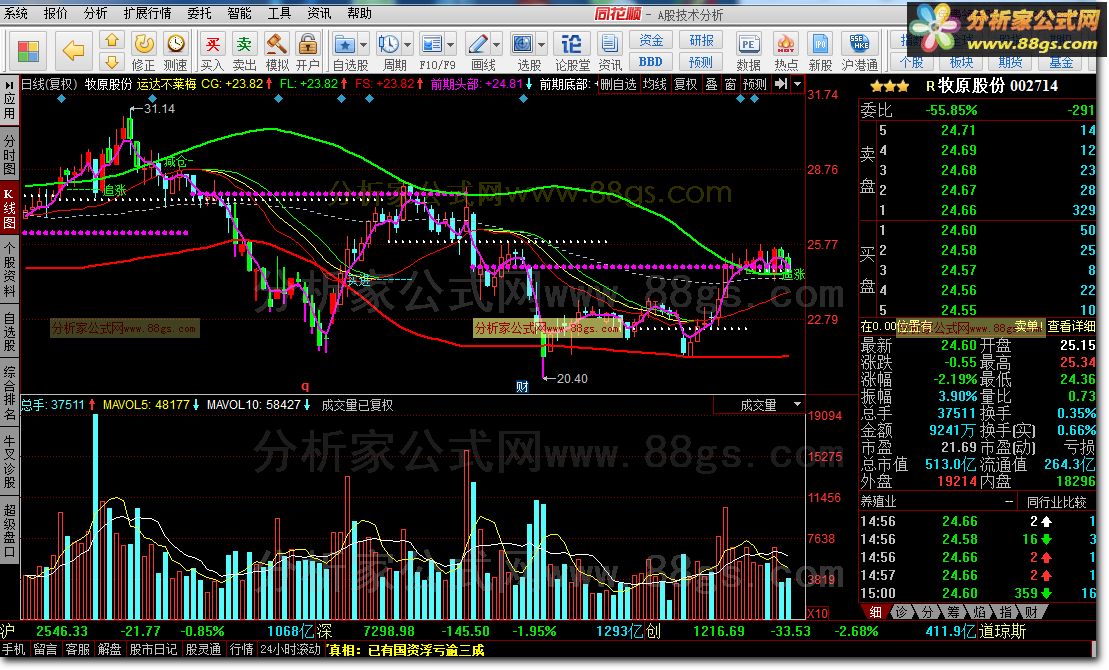
Task: Click the 研报 toolbar button
Action: point(701,40)
